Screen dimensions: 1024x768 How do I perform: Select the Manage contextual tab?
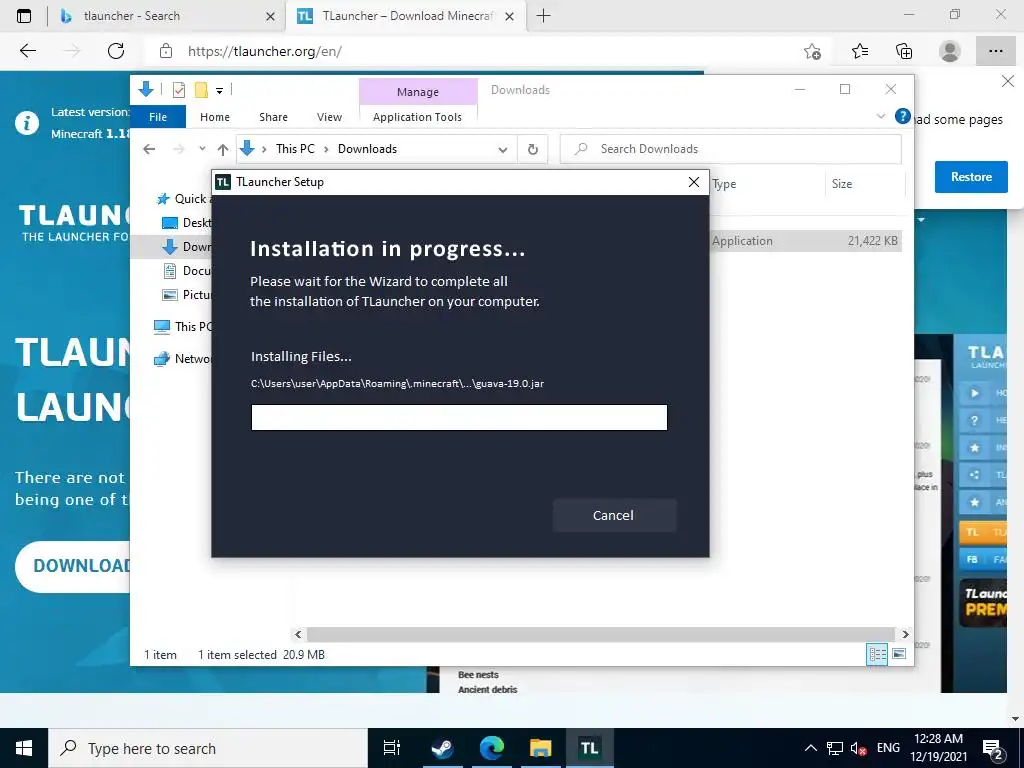click(x=418, y=92)
